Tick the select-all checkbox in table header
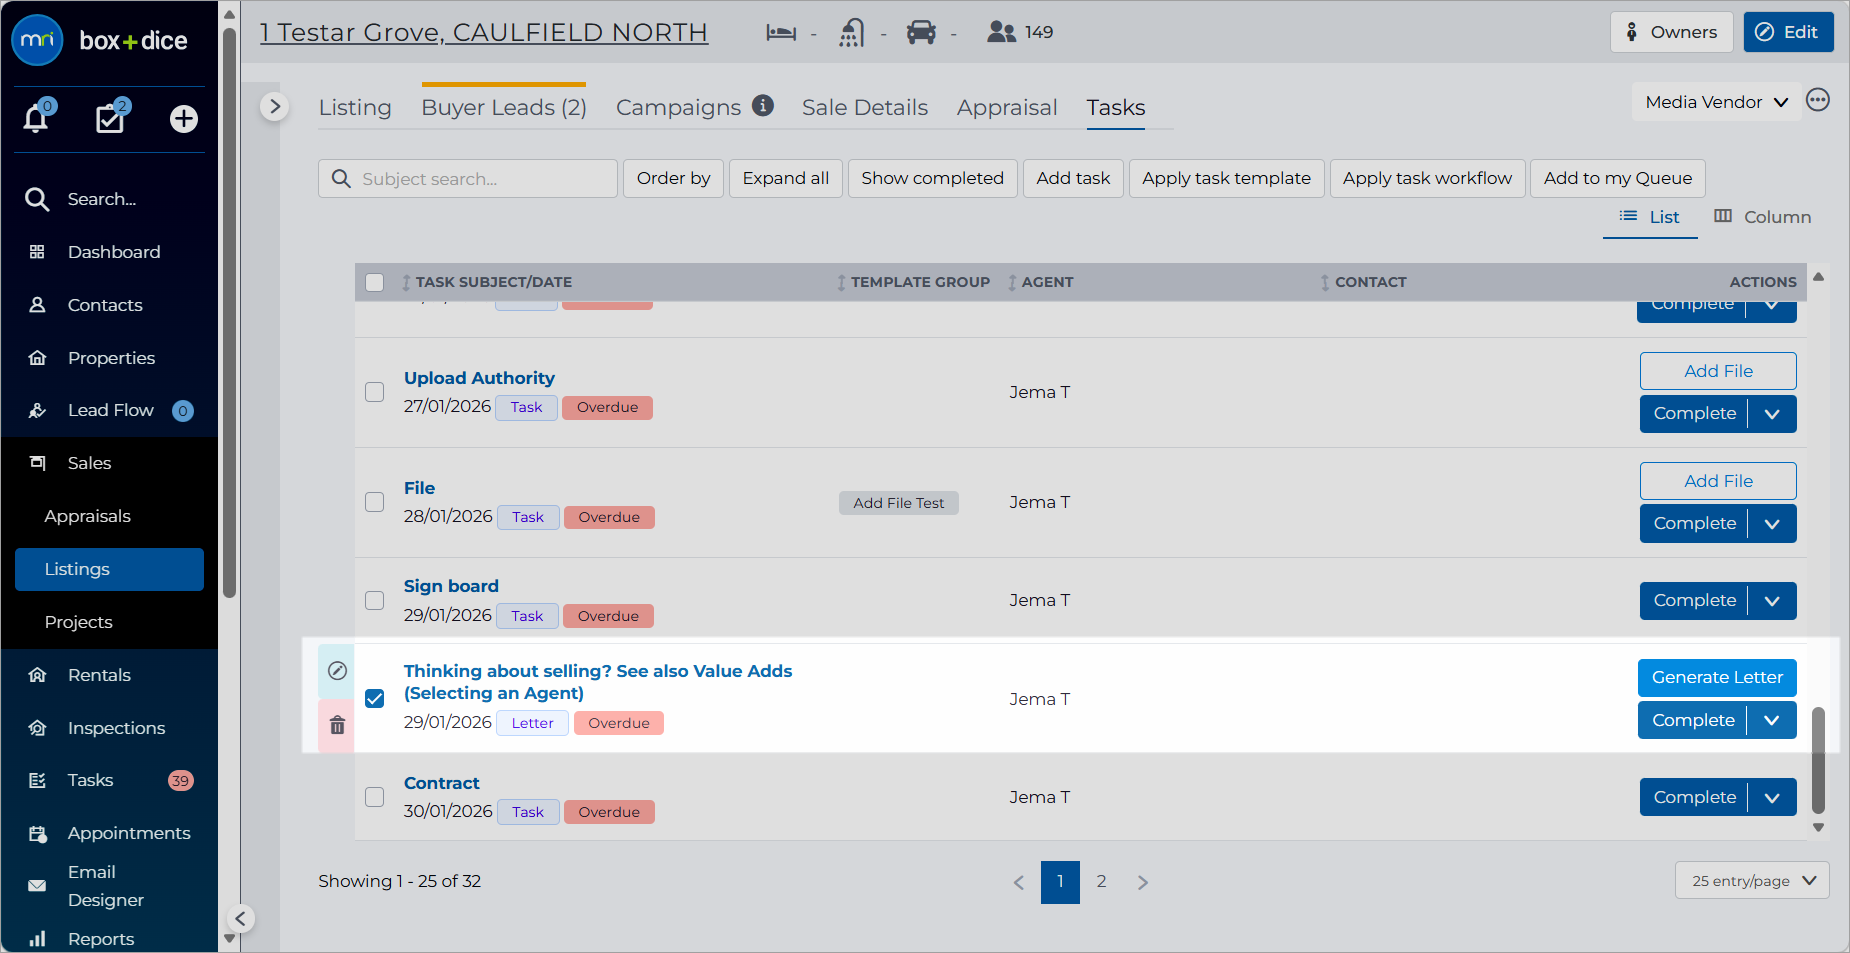Viewport: 1850px width, 953px height. point(375,282)
